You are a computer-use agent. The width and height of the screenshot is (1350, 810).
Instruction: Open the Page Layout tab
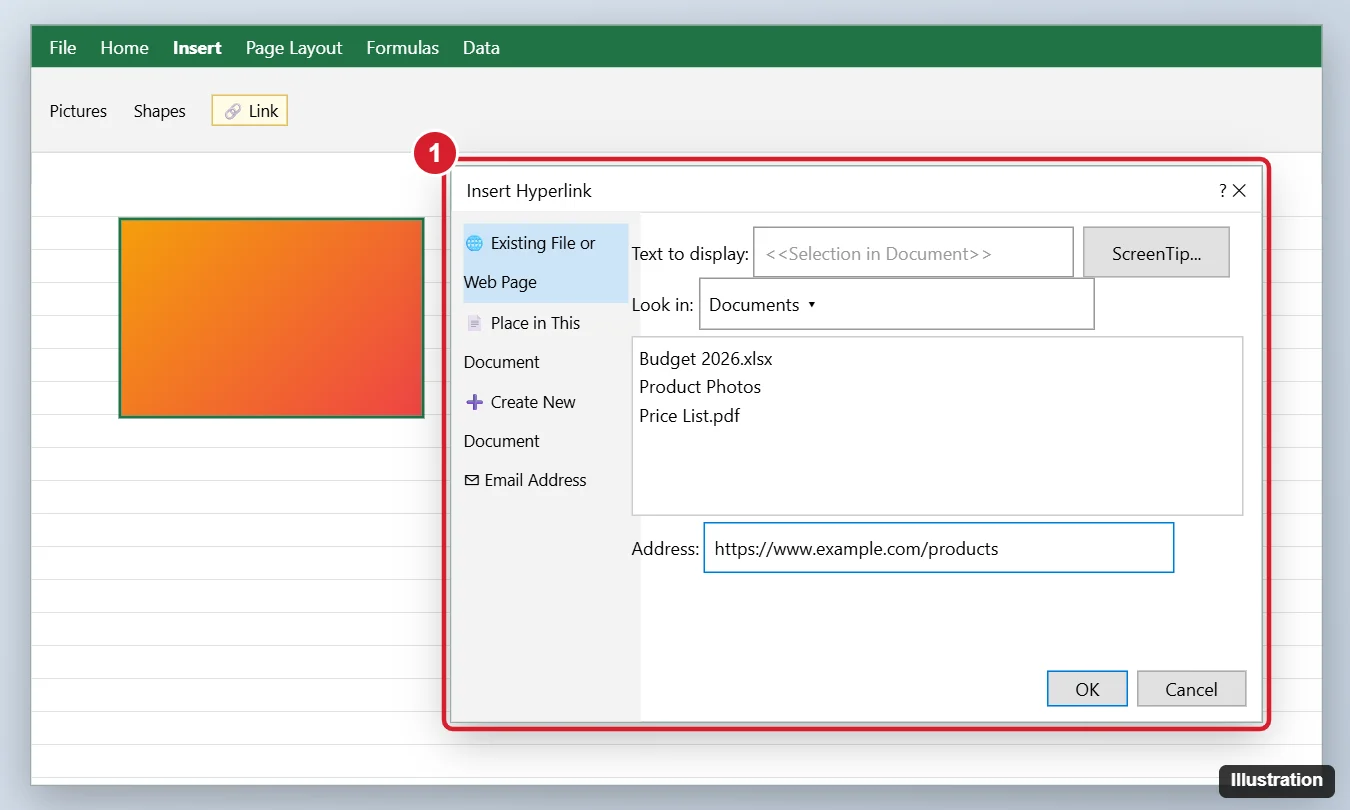tap(294, 48)
